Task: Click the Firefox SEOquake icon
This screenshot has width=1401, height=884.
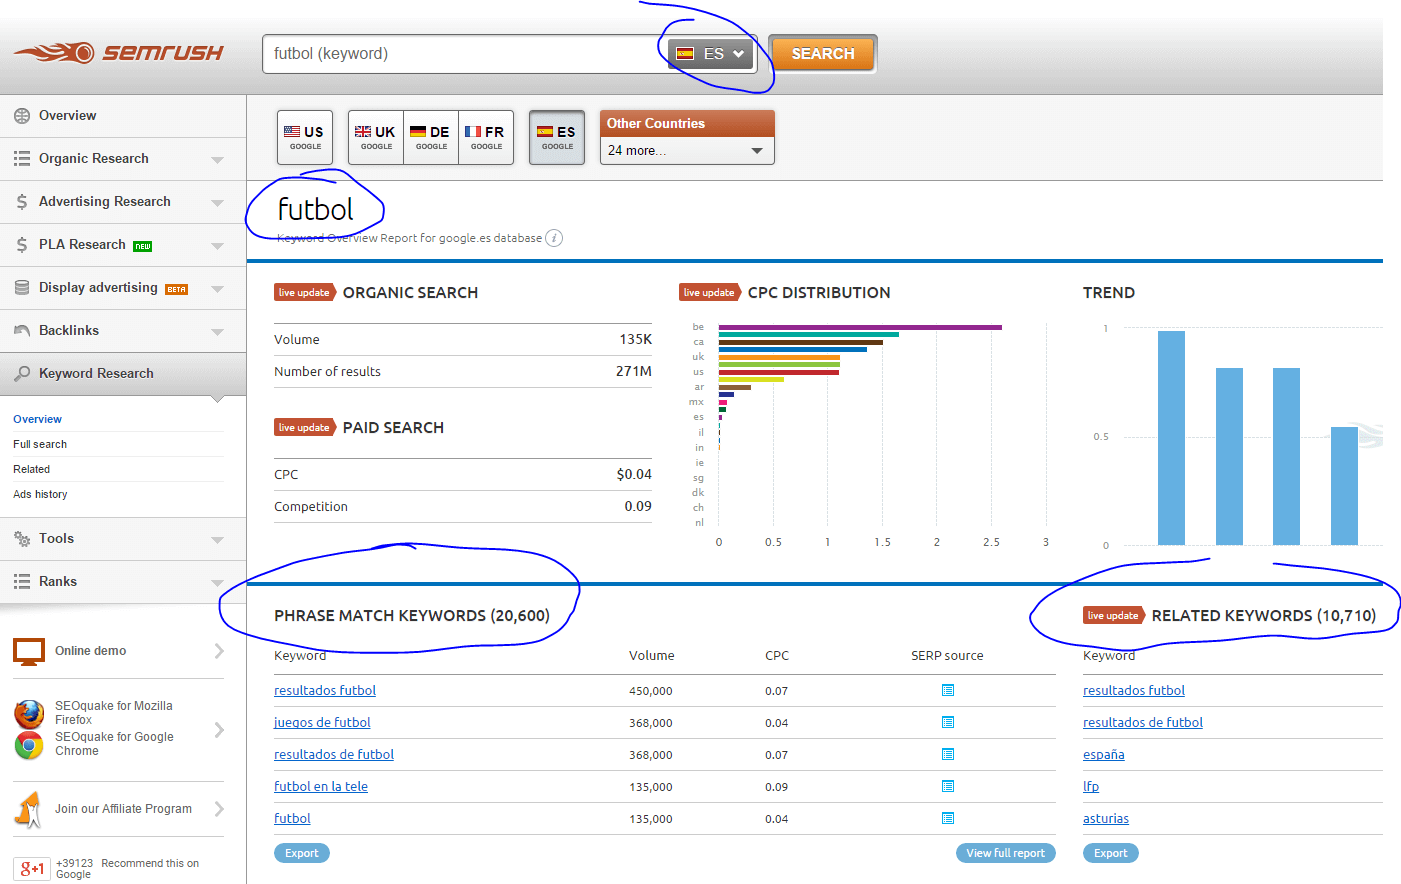Action: click(29, 713)
